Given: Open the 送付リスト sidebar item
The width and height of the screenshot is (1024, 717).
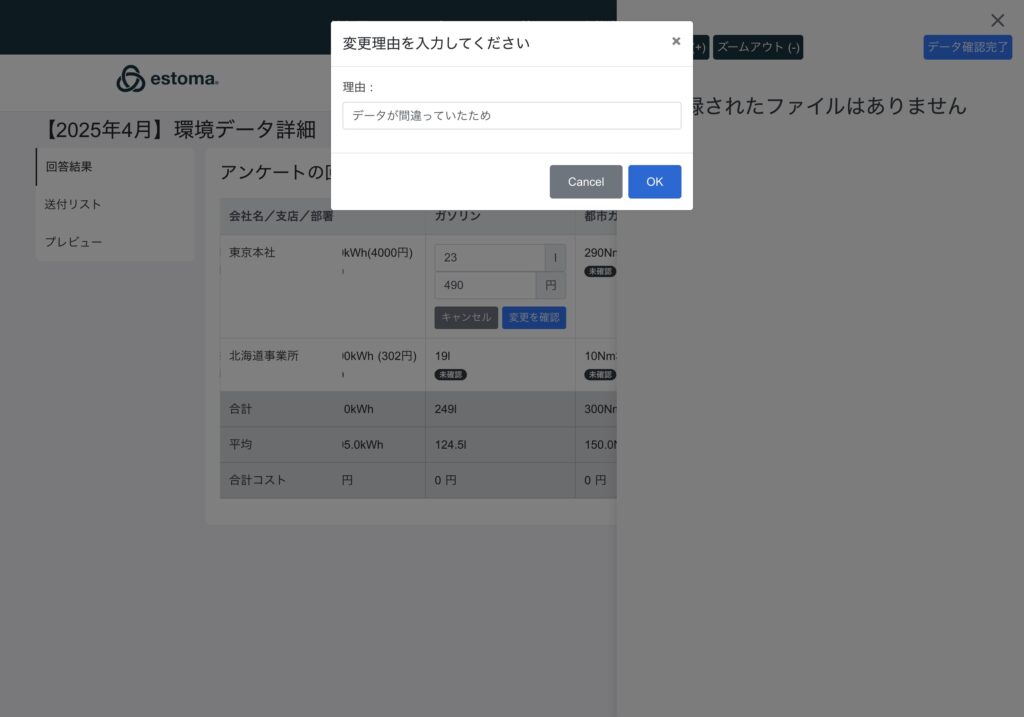Looking at the screenshot, I should [73, 204].
